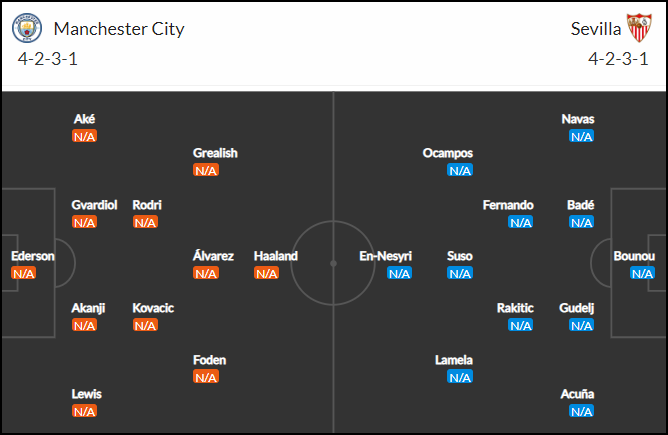Screen dimensions: 668x435
Task: Select player Rodri in the lineup
Action: click(147, 205)
